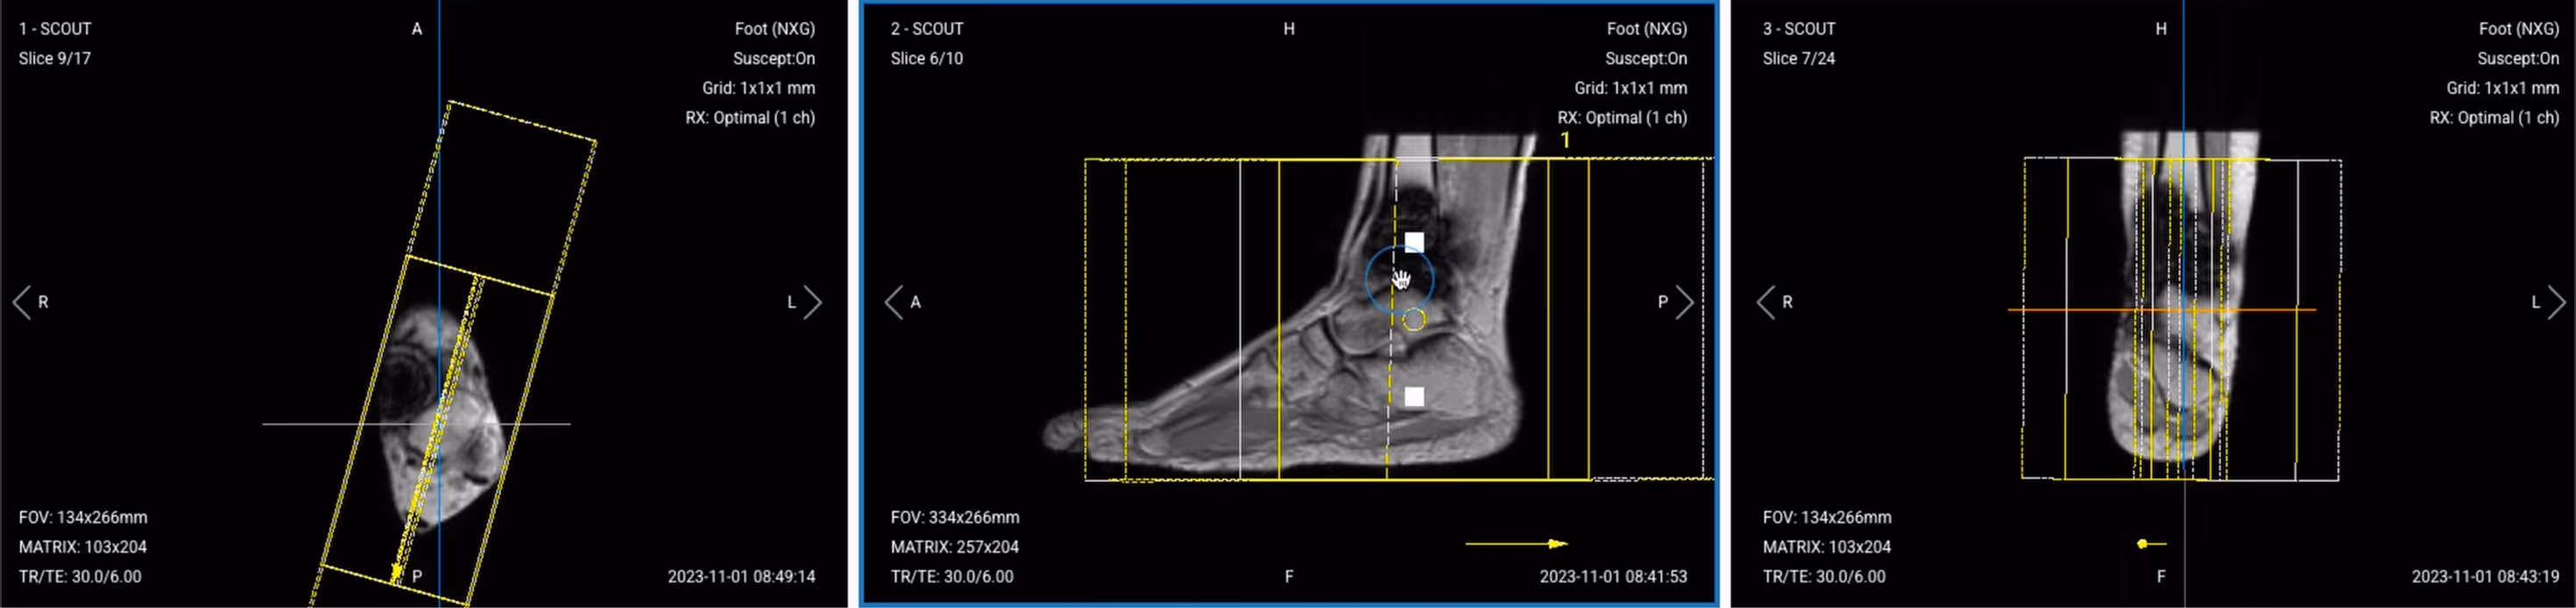Click "TR/TE: 30.0/6.00" in panel 2
The width and height of the screenshot is (2576, 608).
[x=952, y=576]
